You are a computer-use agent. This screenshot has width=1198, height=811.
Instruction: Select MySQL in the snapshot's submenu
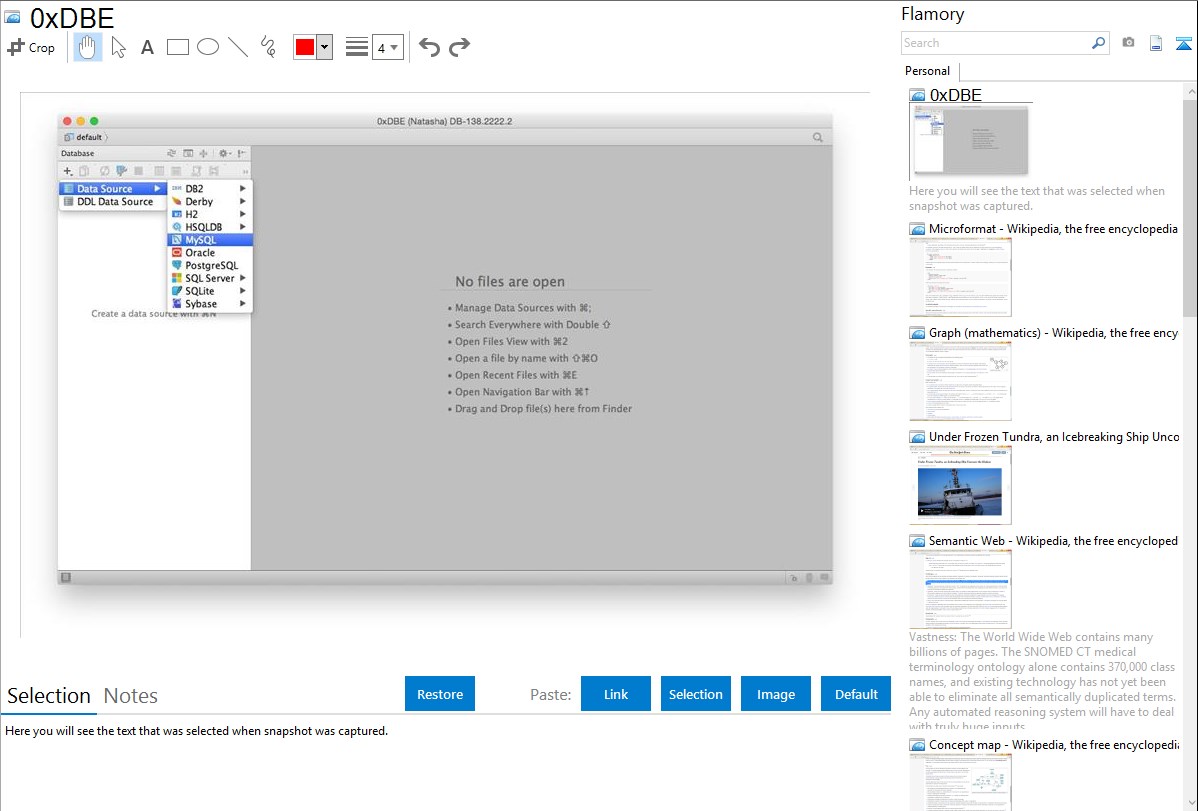coord(210,240)
